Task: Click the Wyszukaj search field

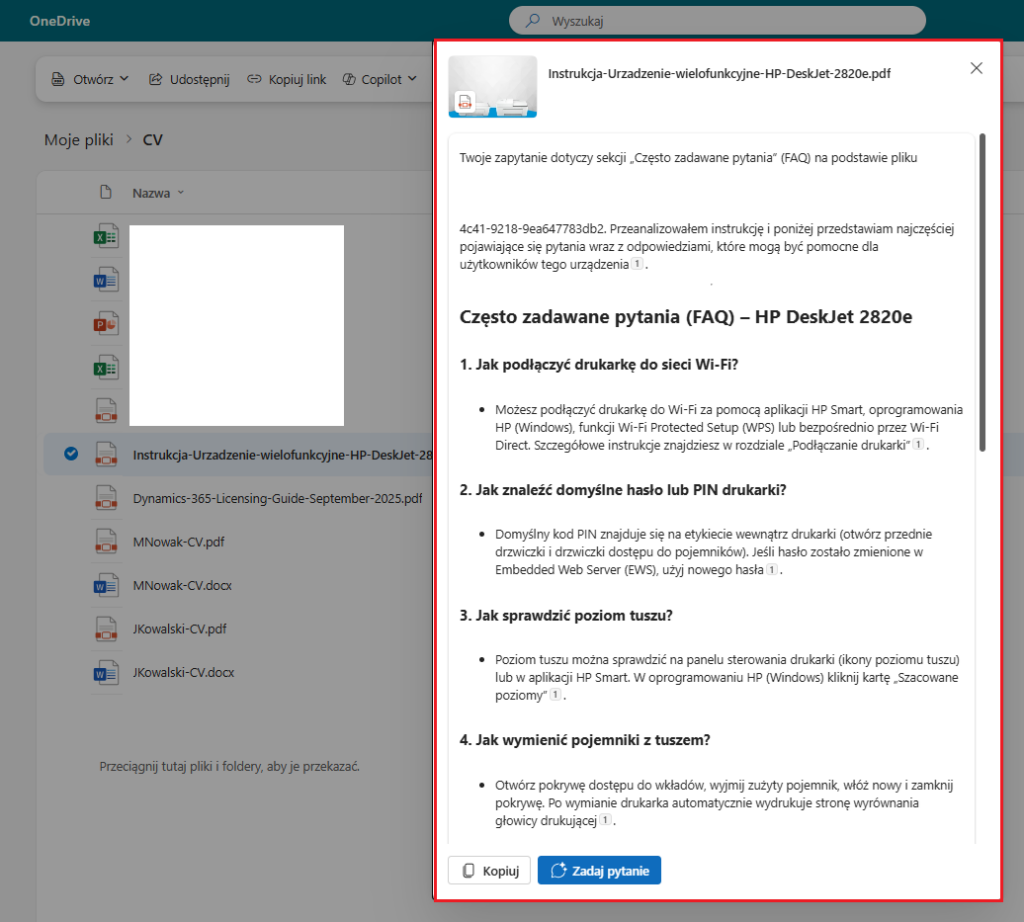Action: coord(717,20)
